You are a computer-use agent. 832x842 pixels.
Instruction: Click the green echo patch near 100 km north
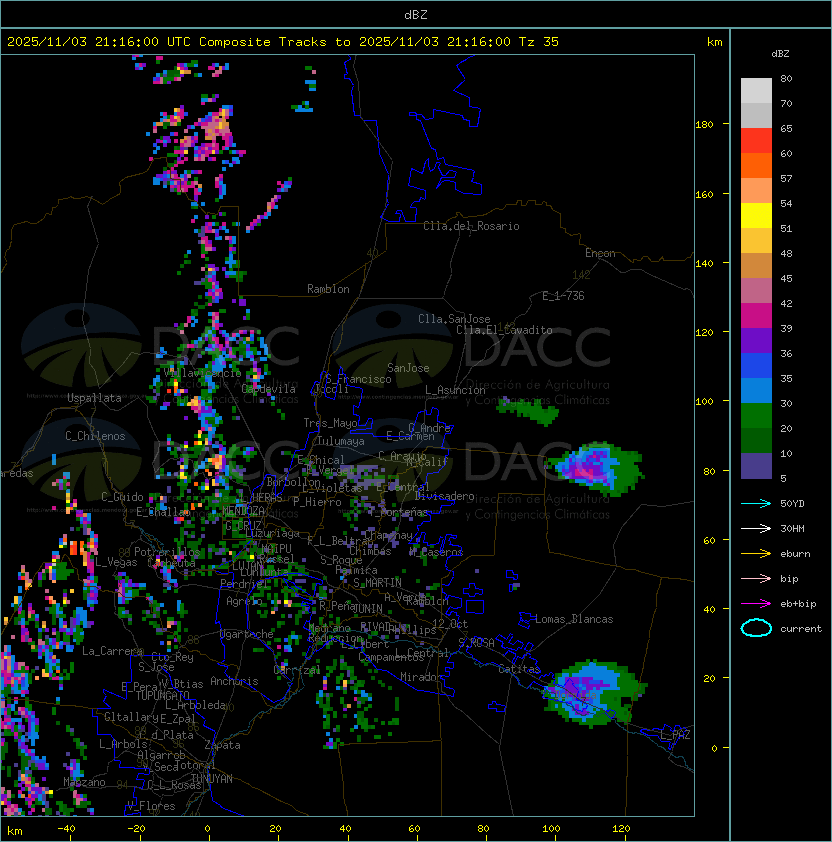pyautogui.click(x=528, y=412)
